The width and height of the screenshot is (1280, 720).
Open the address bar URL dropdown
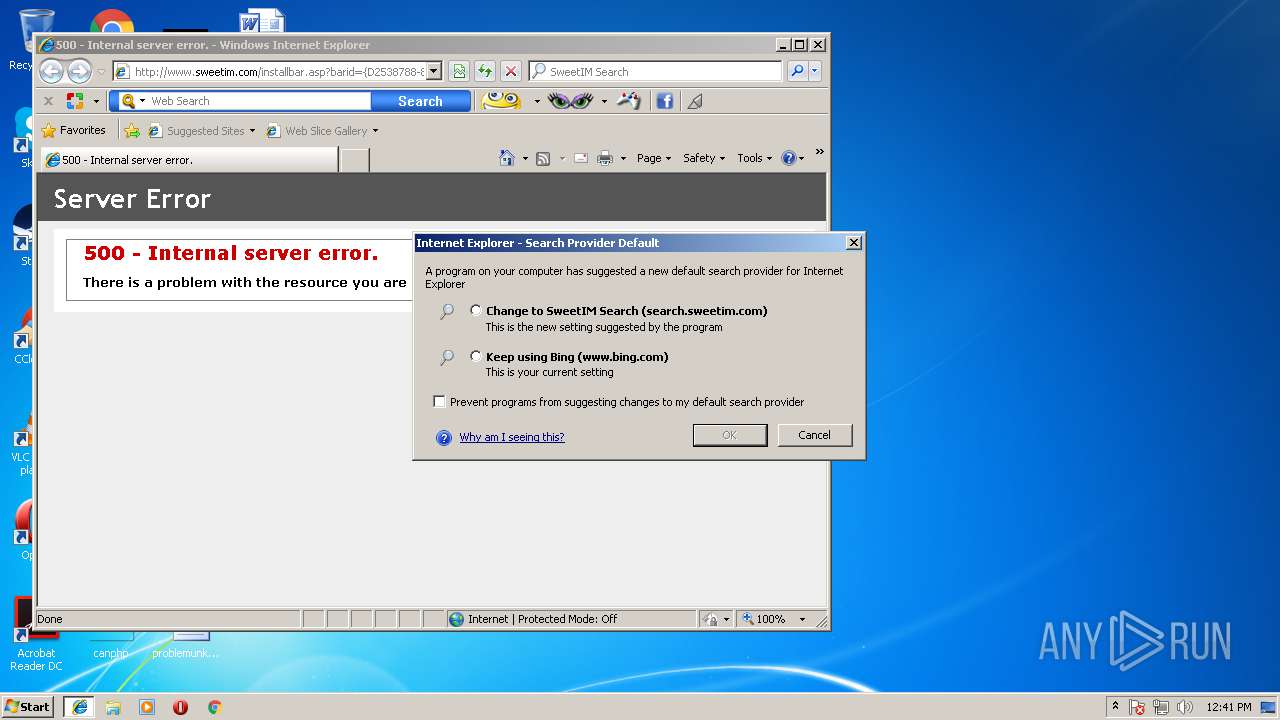click(434, 72)
